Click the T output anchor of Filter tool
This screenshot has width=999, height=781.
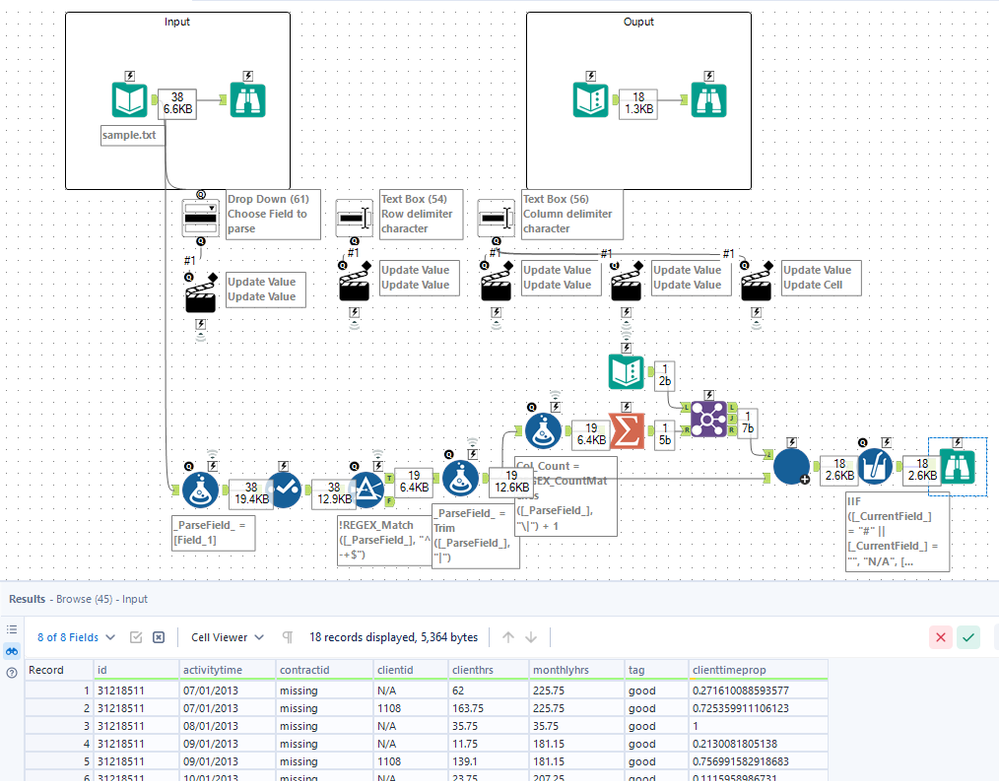[x=389, y=478]
